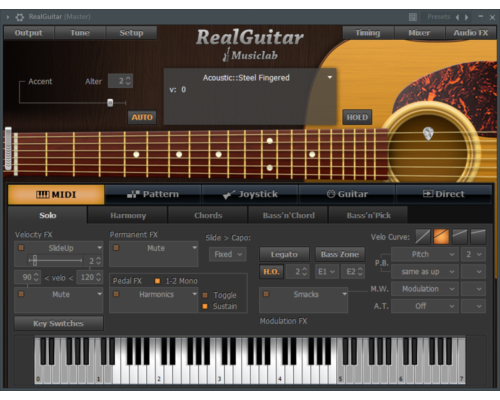Switch to the Pattern mode tab
The height and width of the screenshot is (400, 500).
(x=153, y=194)
